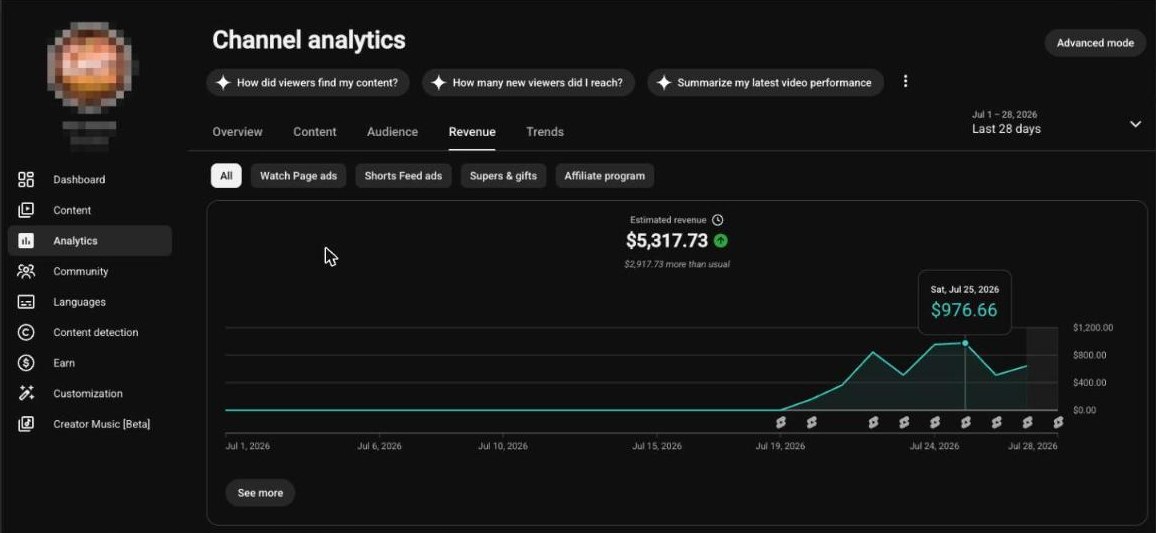Select Analytics in the sidebar
Screen dimensions: 1156x533
pos(89,240)
